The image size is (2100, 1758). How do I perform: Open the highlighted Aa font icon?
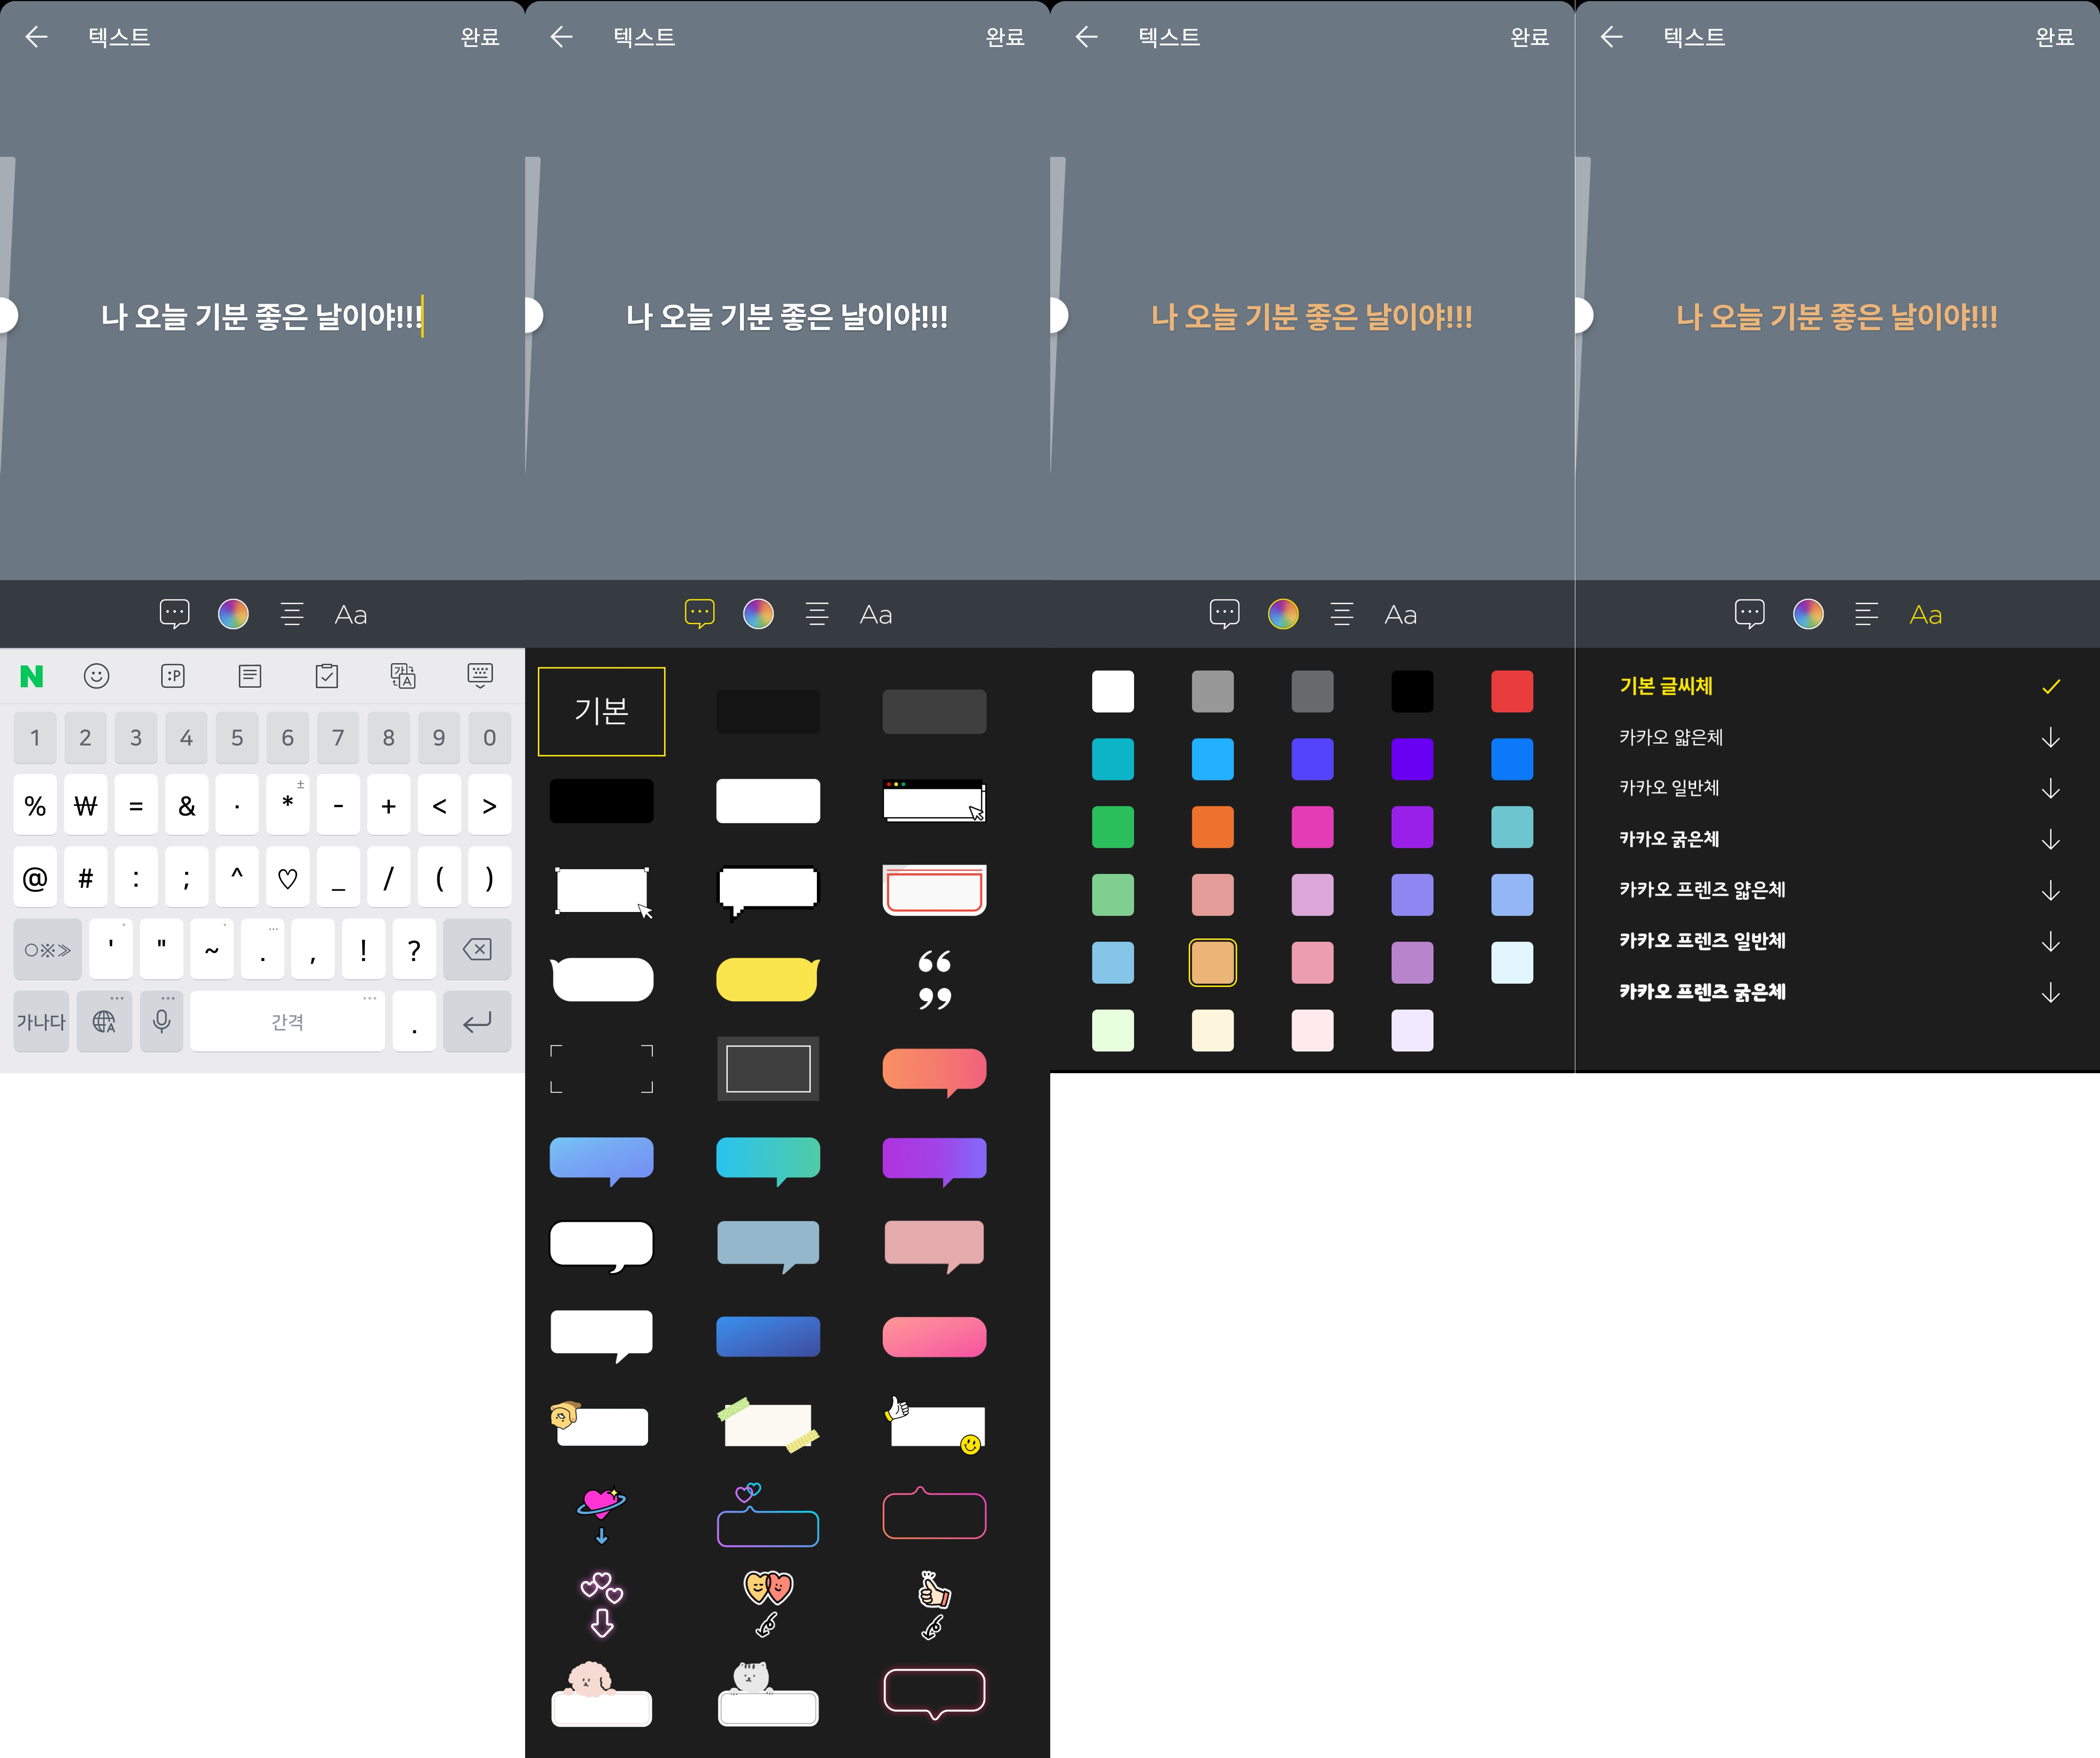(x=1925, y=614)
